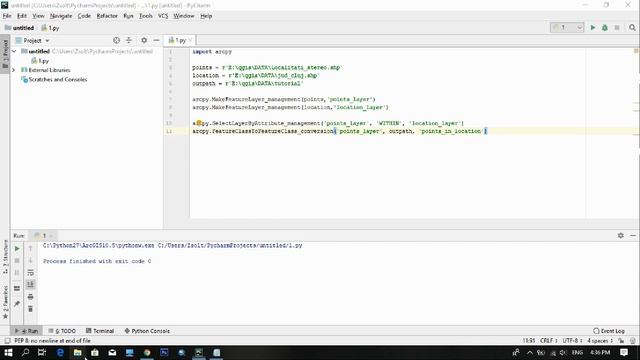
Task: Select 1.py in the project tree
Action: click(40, 61)
